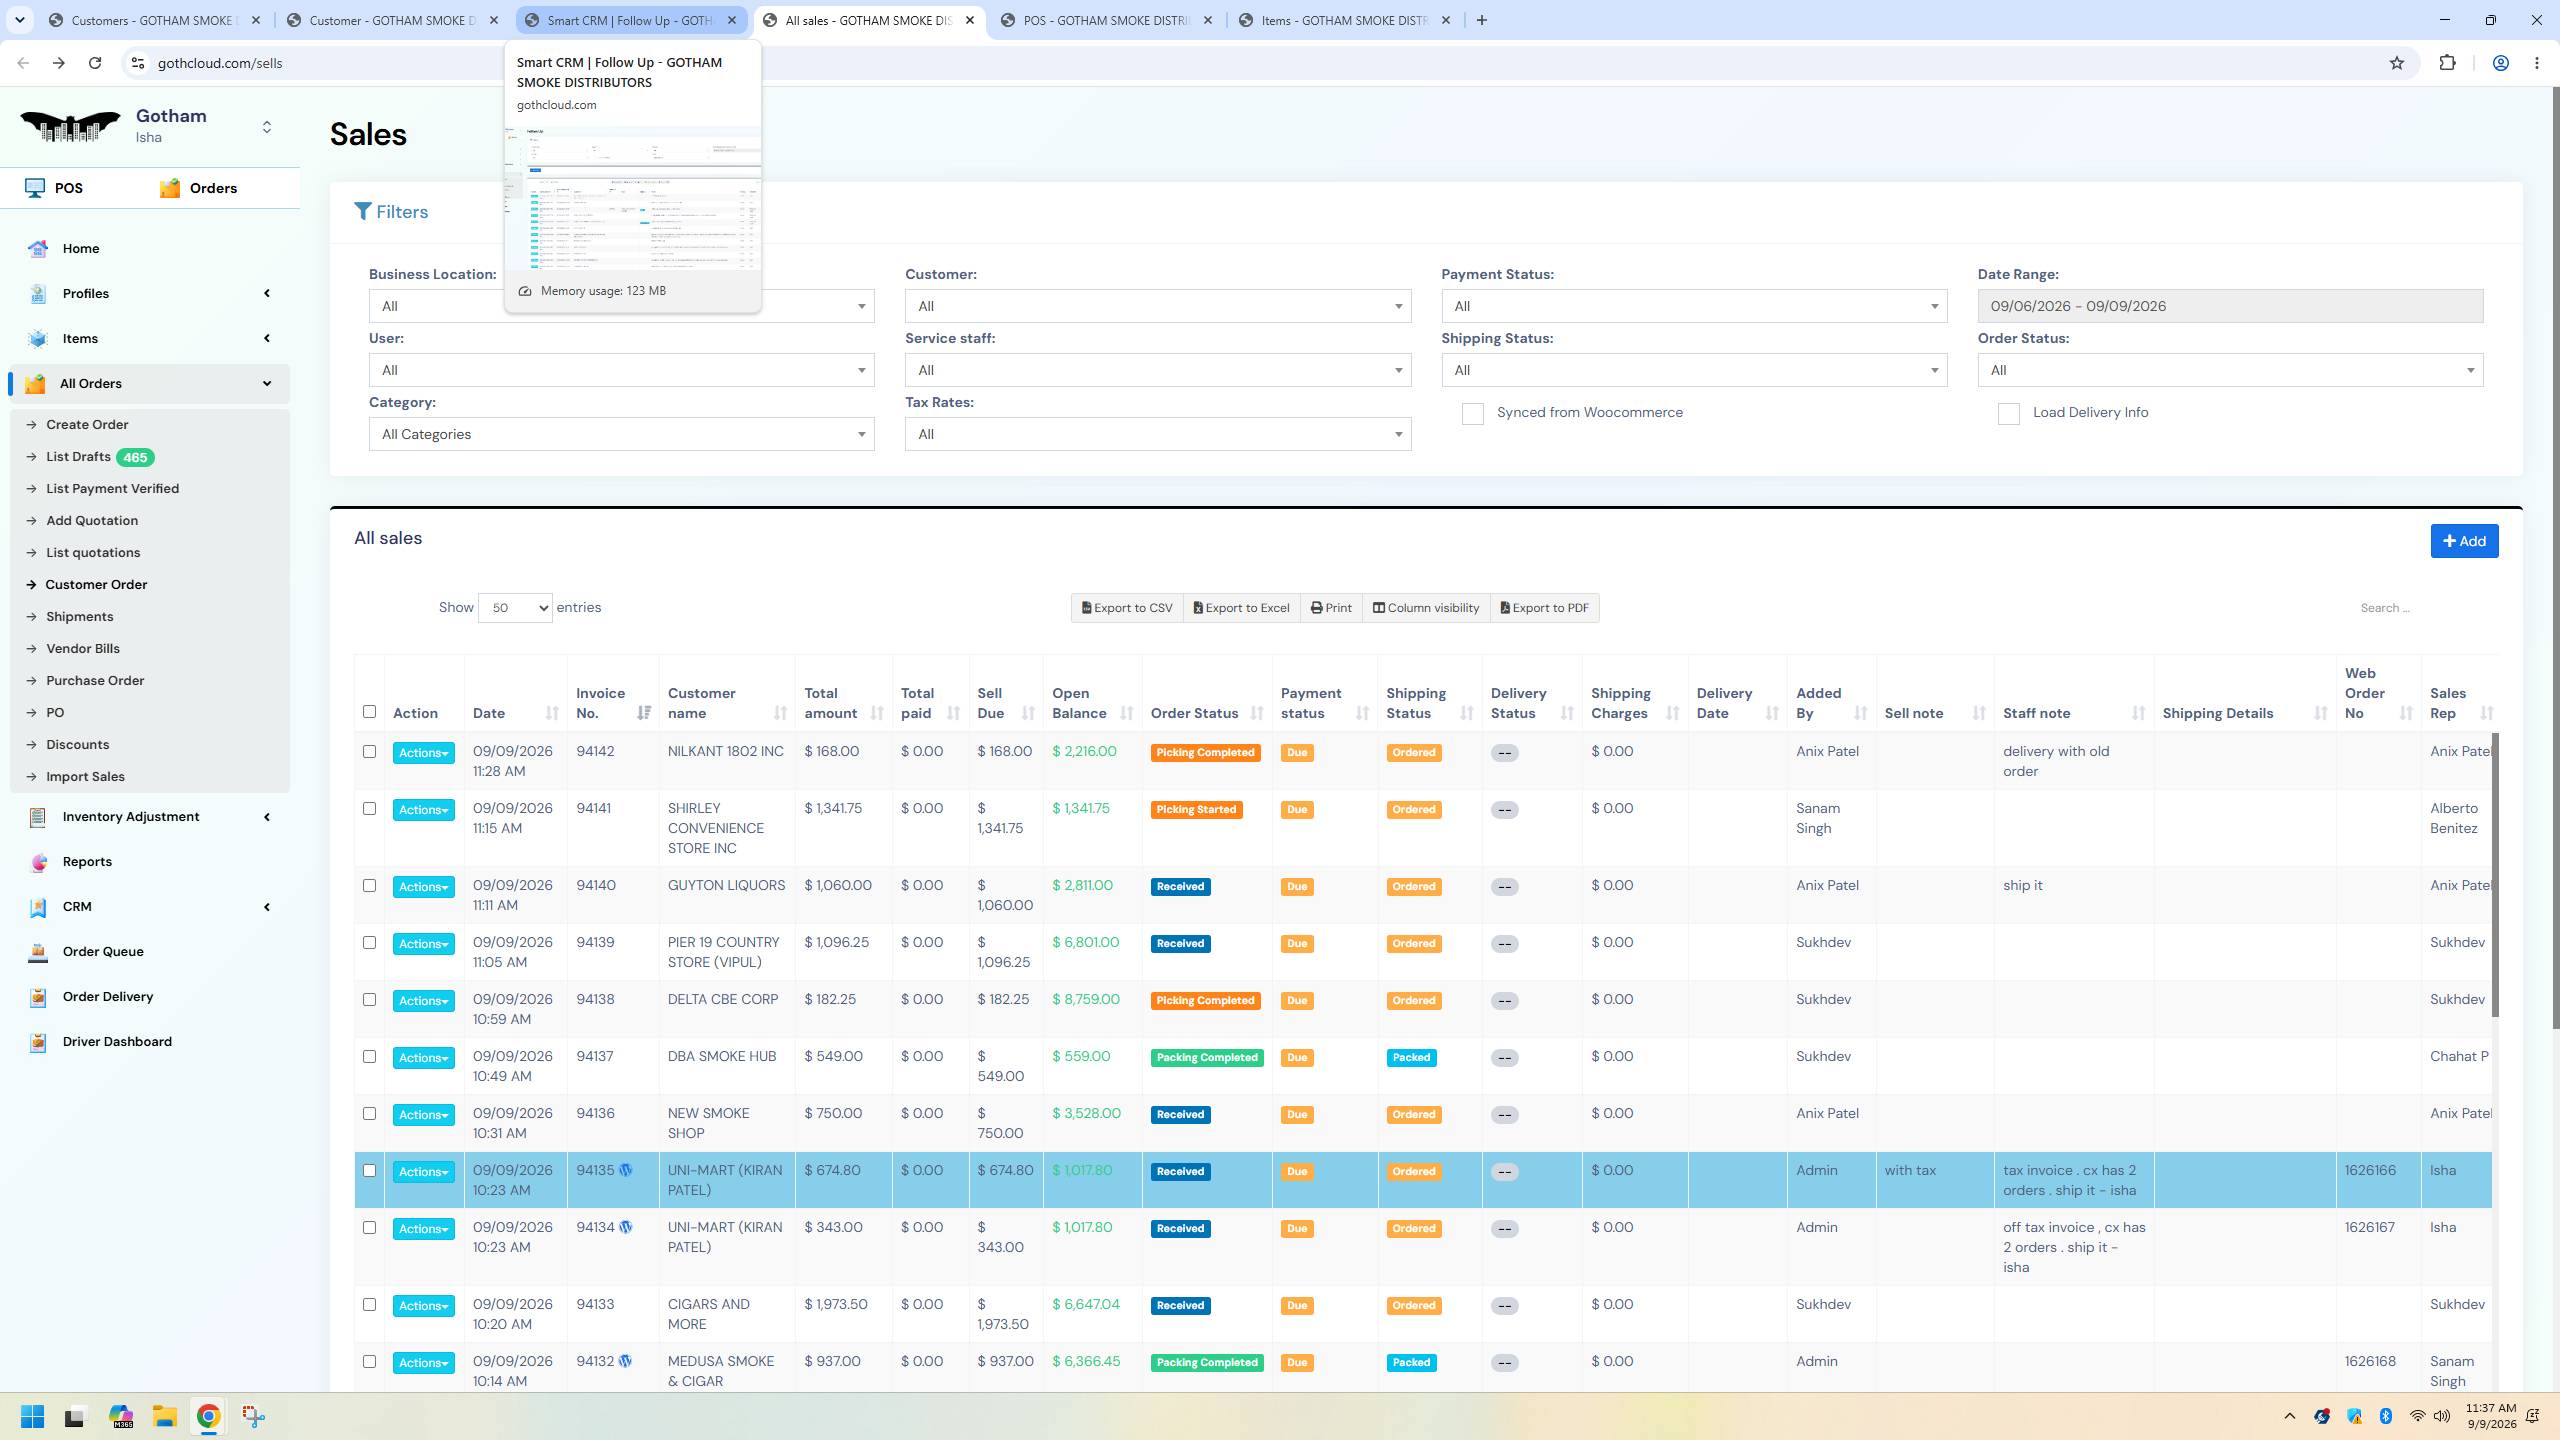Click the Date Range input field
2560x1440 pixels.
[x=2230, y=306]
